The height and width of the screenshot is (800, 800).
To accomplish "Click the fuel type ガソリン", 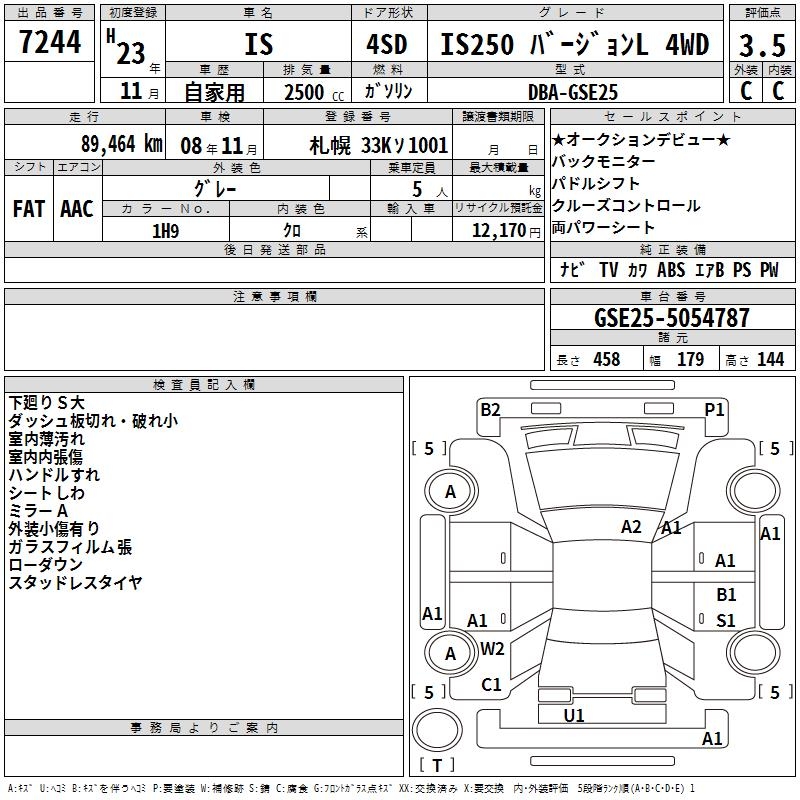I will (388, 91).
